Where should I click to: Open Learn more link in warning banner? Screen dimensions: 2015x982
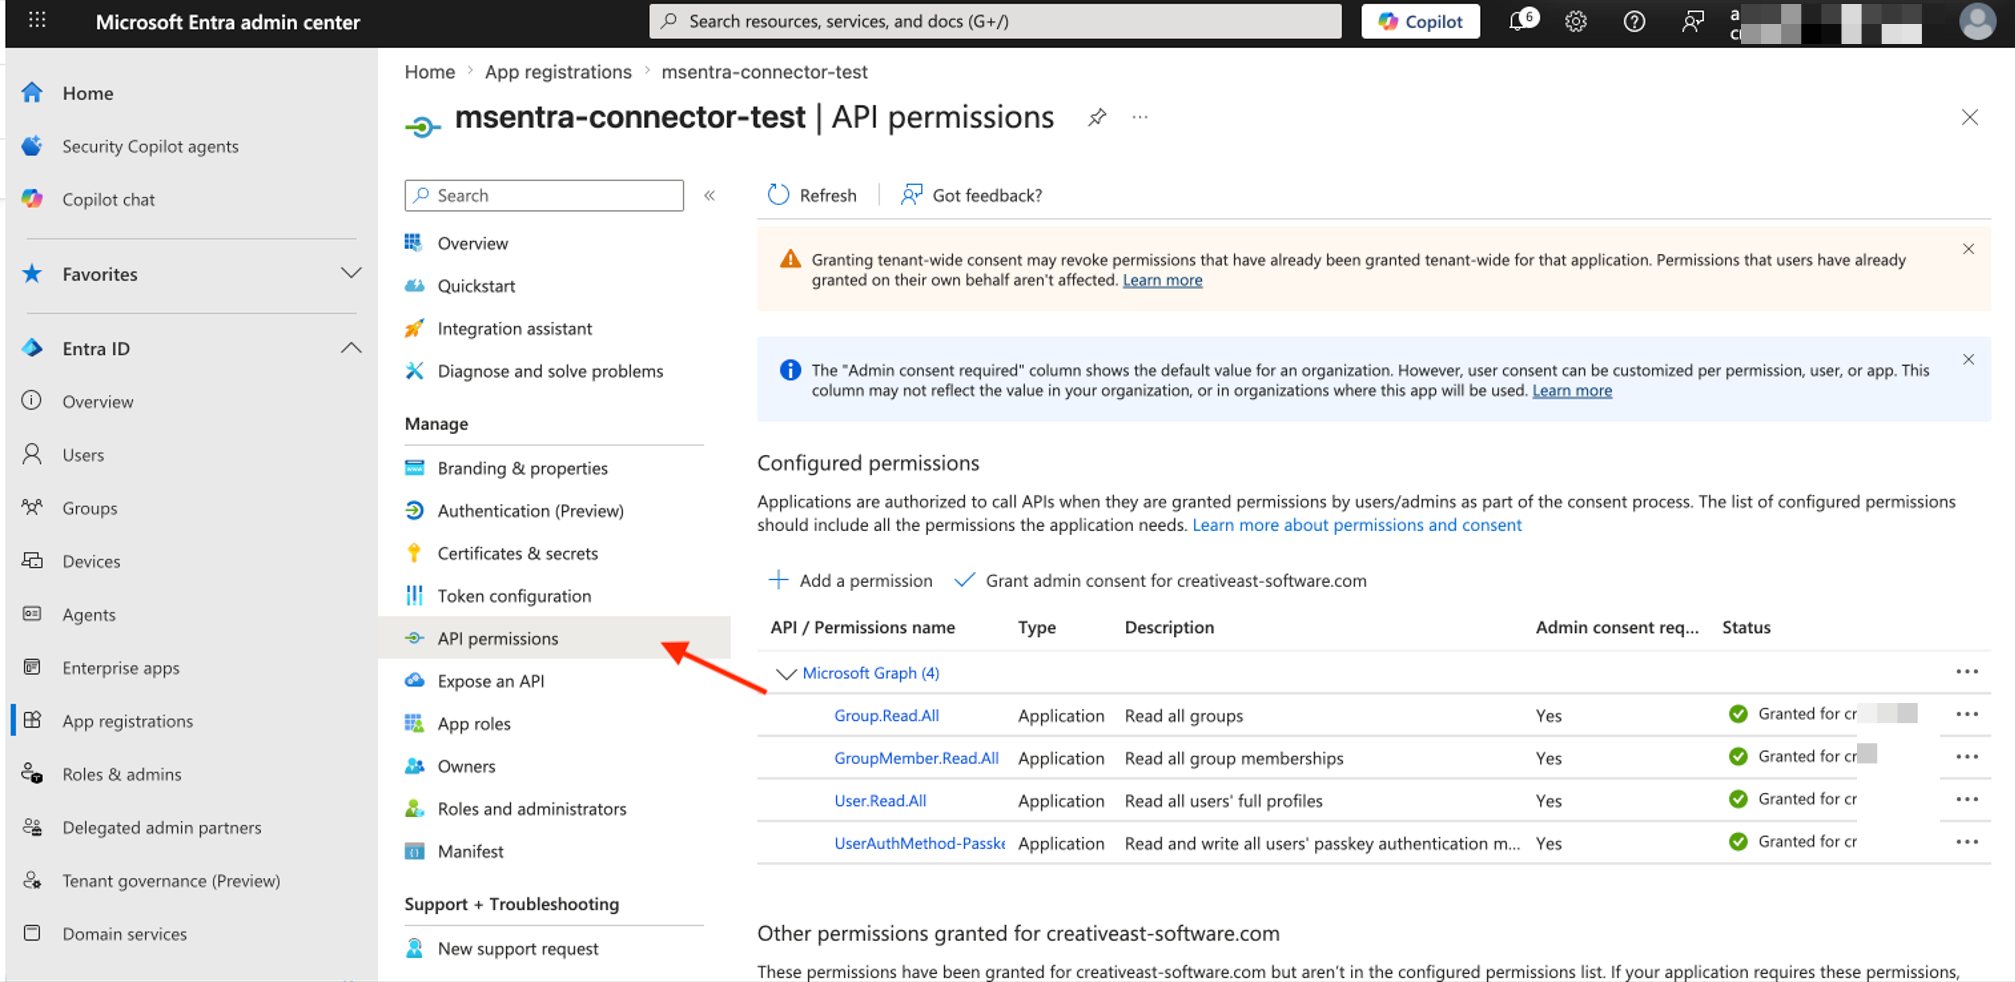[1162, 280]
